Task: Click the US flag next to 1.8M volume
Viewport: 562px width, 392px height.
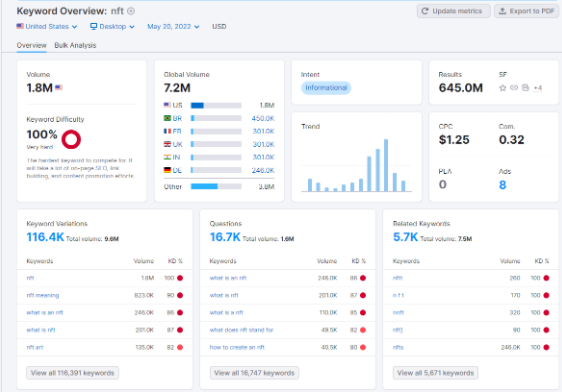Action: pyautogui.click(x=59, y=87)
